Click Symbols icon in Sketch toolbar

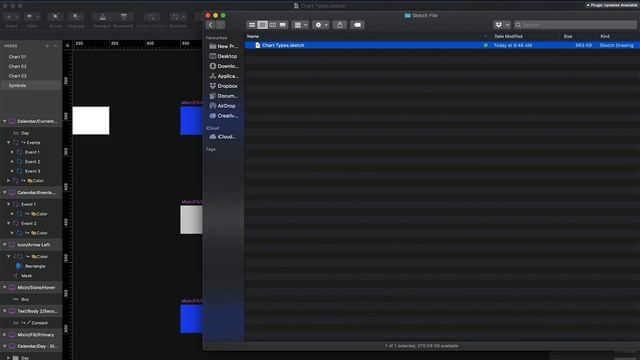(178, 17)
